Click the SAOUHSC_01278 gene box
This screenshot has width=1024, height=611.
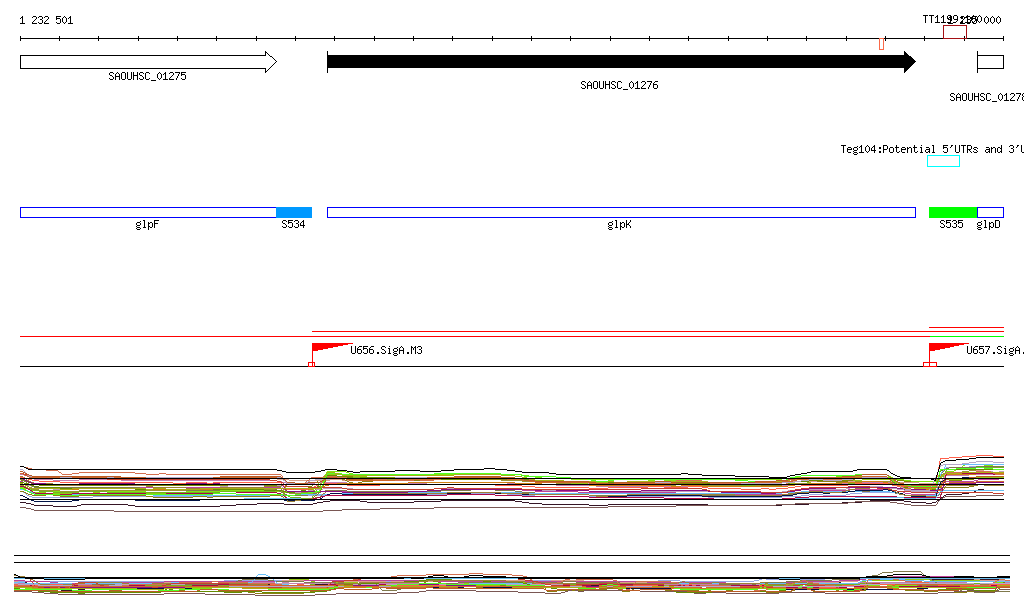pos(990,62)
